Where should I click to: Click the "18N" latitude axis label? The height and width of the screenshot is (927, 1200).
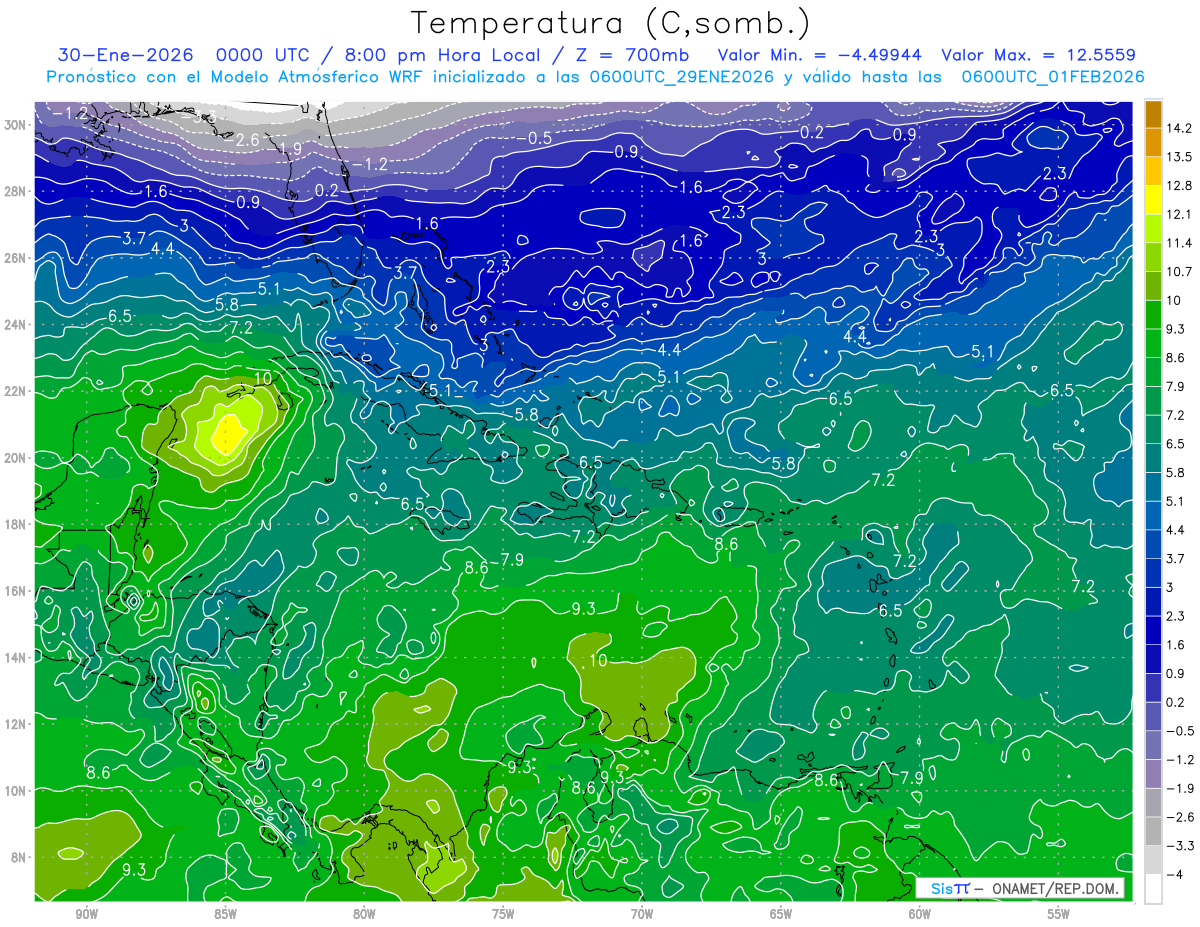point(15,524)
